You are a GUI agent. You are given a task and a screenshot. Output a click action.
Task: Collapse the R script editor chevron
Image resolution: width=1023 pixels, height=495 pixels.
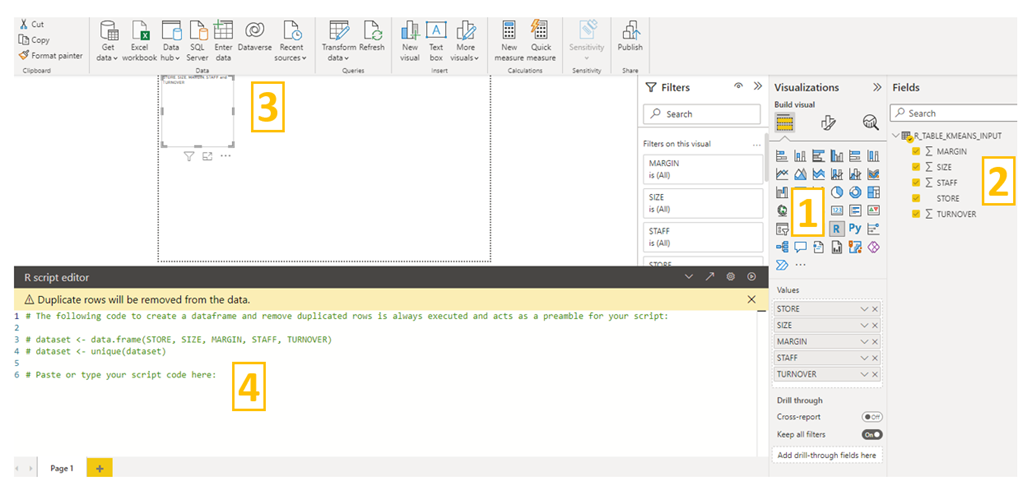click(689, 277)
